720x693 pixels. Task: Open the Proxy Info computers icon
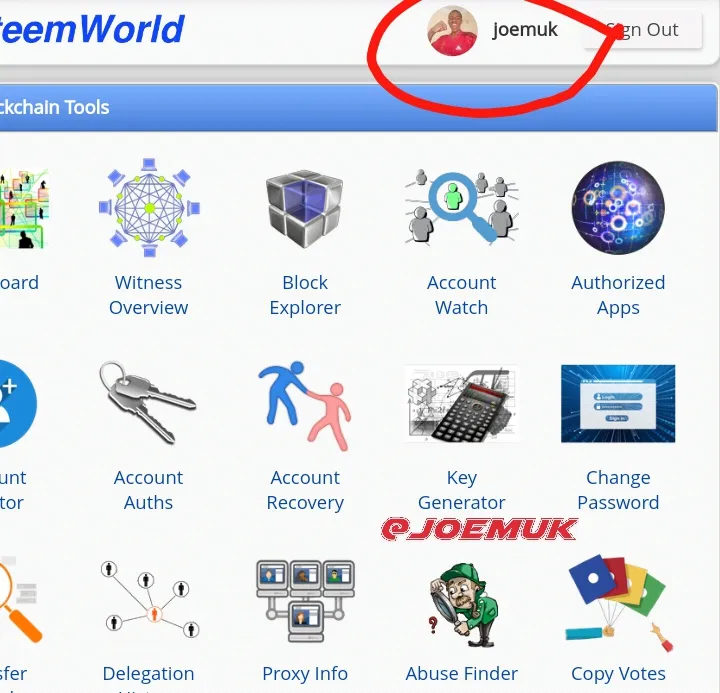pyautogui.click(x=305, y=600)
